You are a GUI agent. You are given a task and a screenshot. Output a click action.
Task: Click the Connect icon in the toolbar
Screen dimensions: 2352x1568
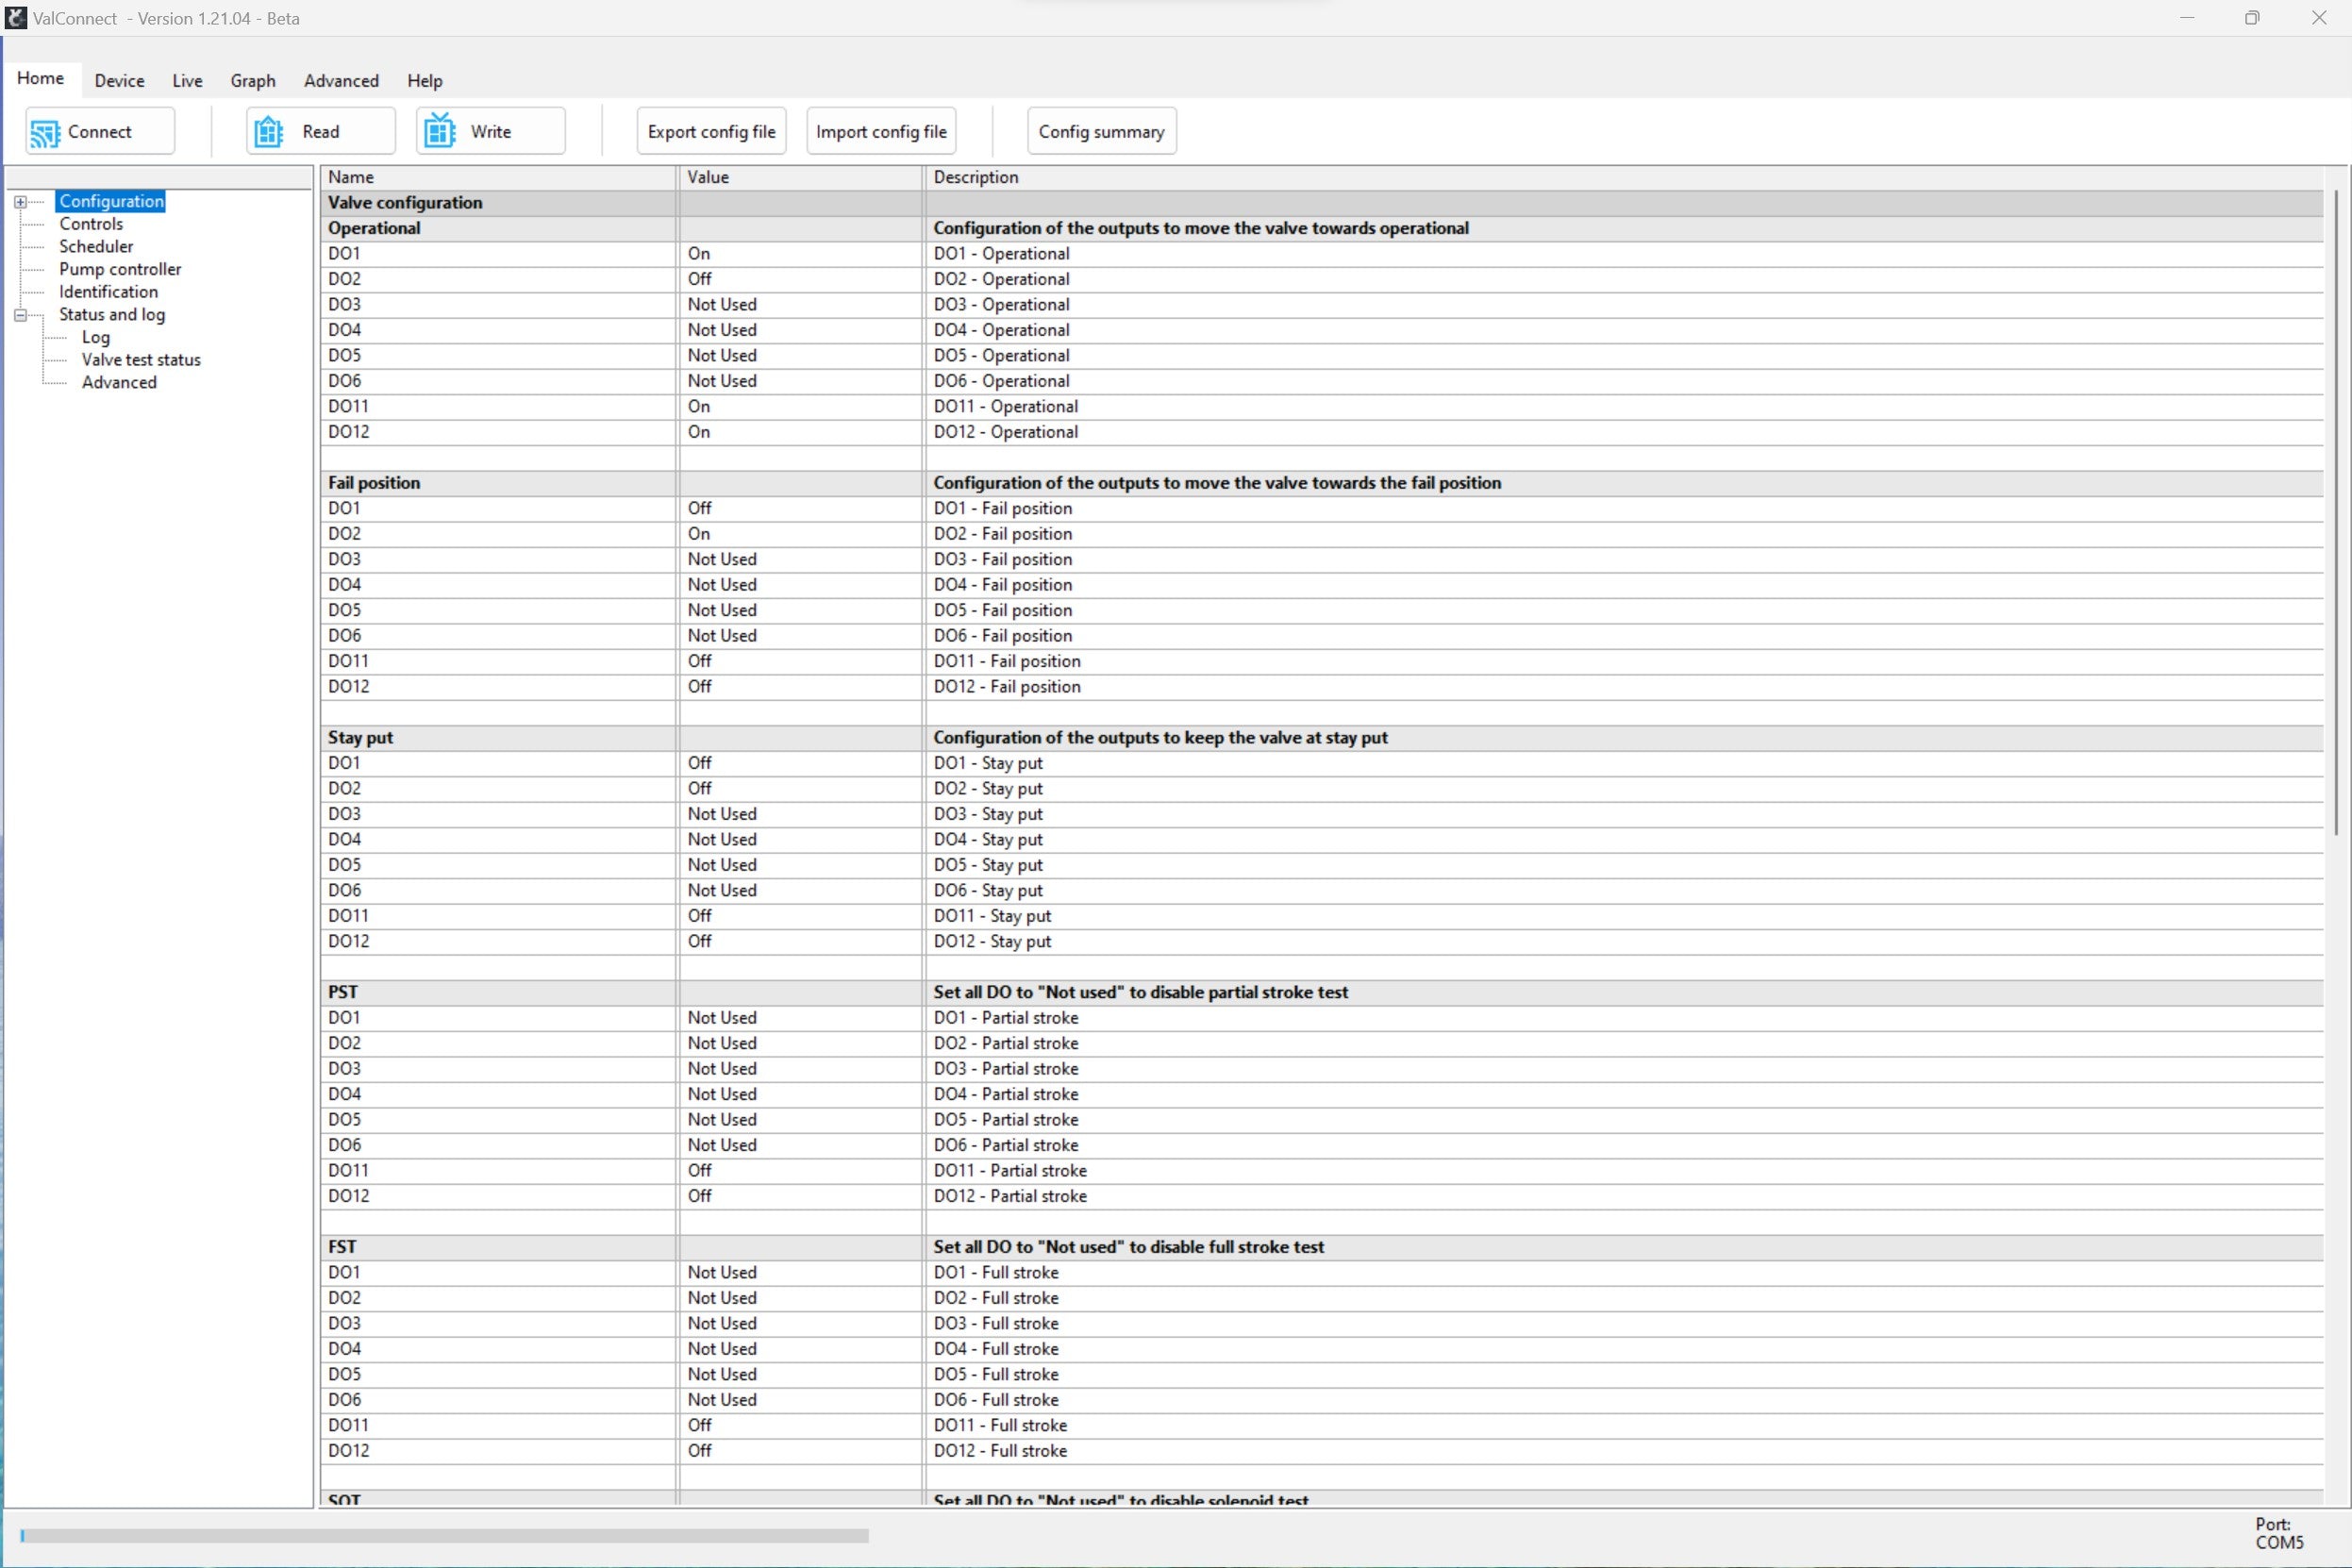coord(45,132)
